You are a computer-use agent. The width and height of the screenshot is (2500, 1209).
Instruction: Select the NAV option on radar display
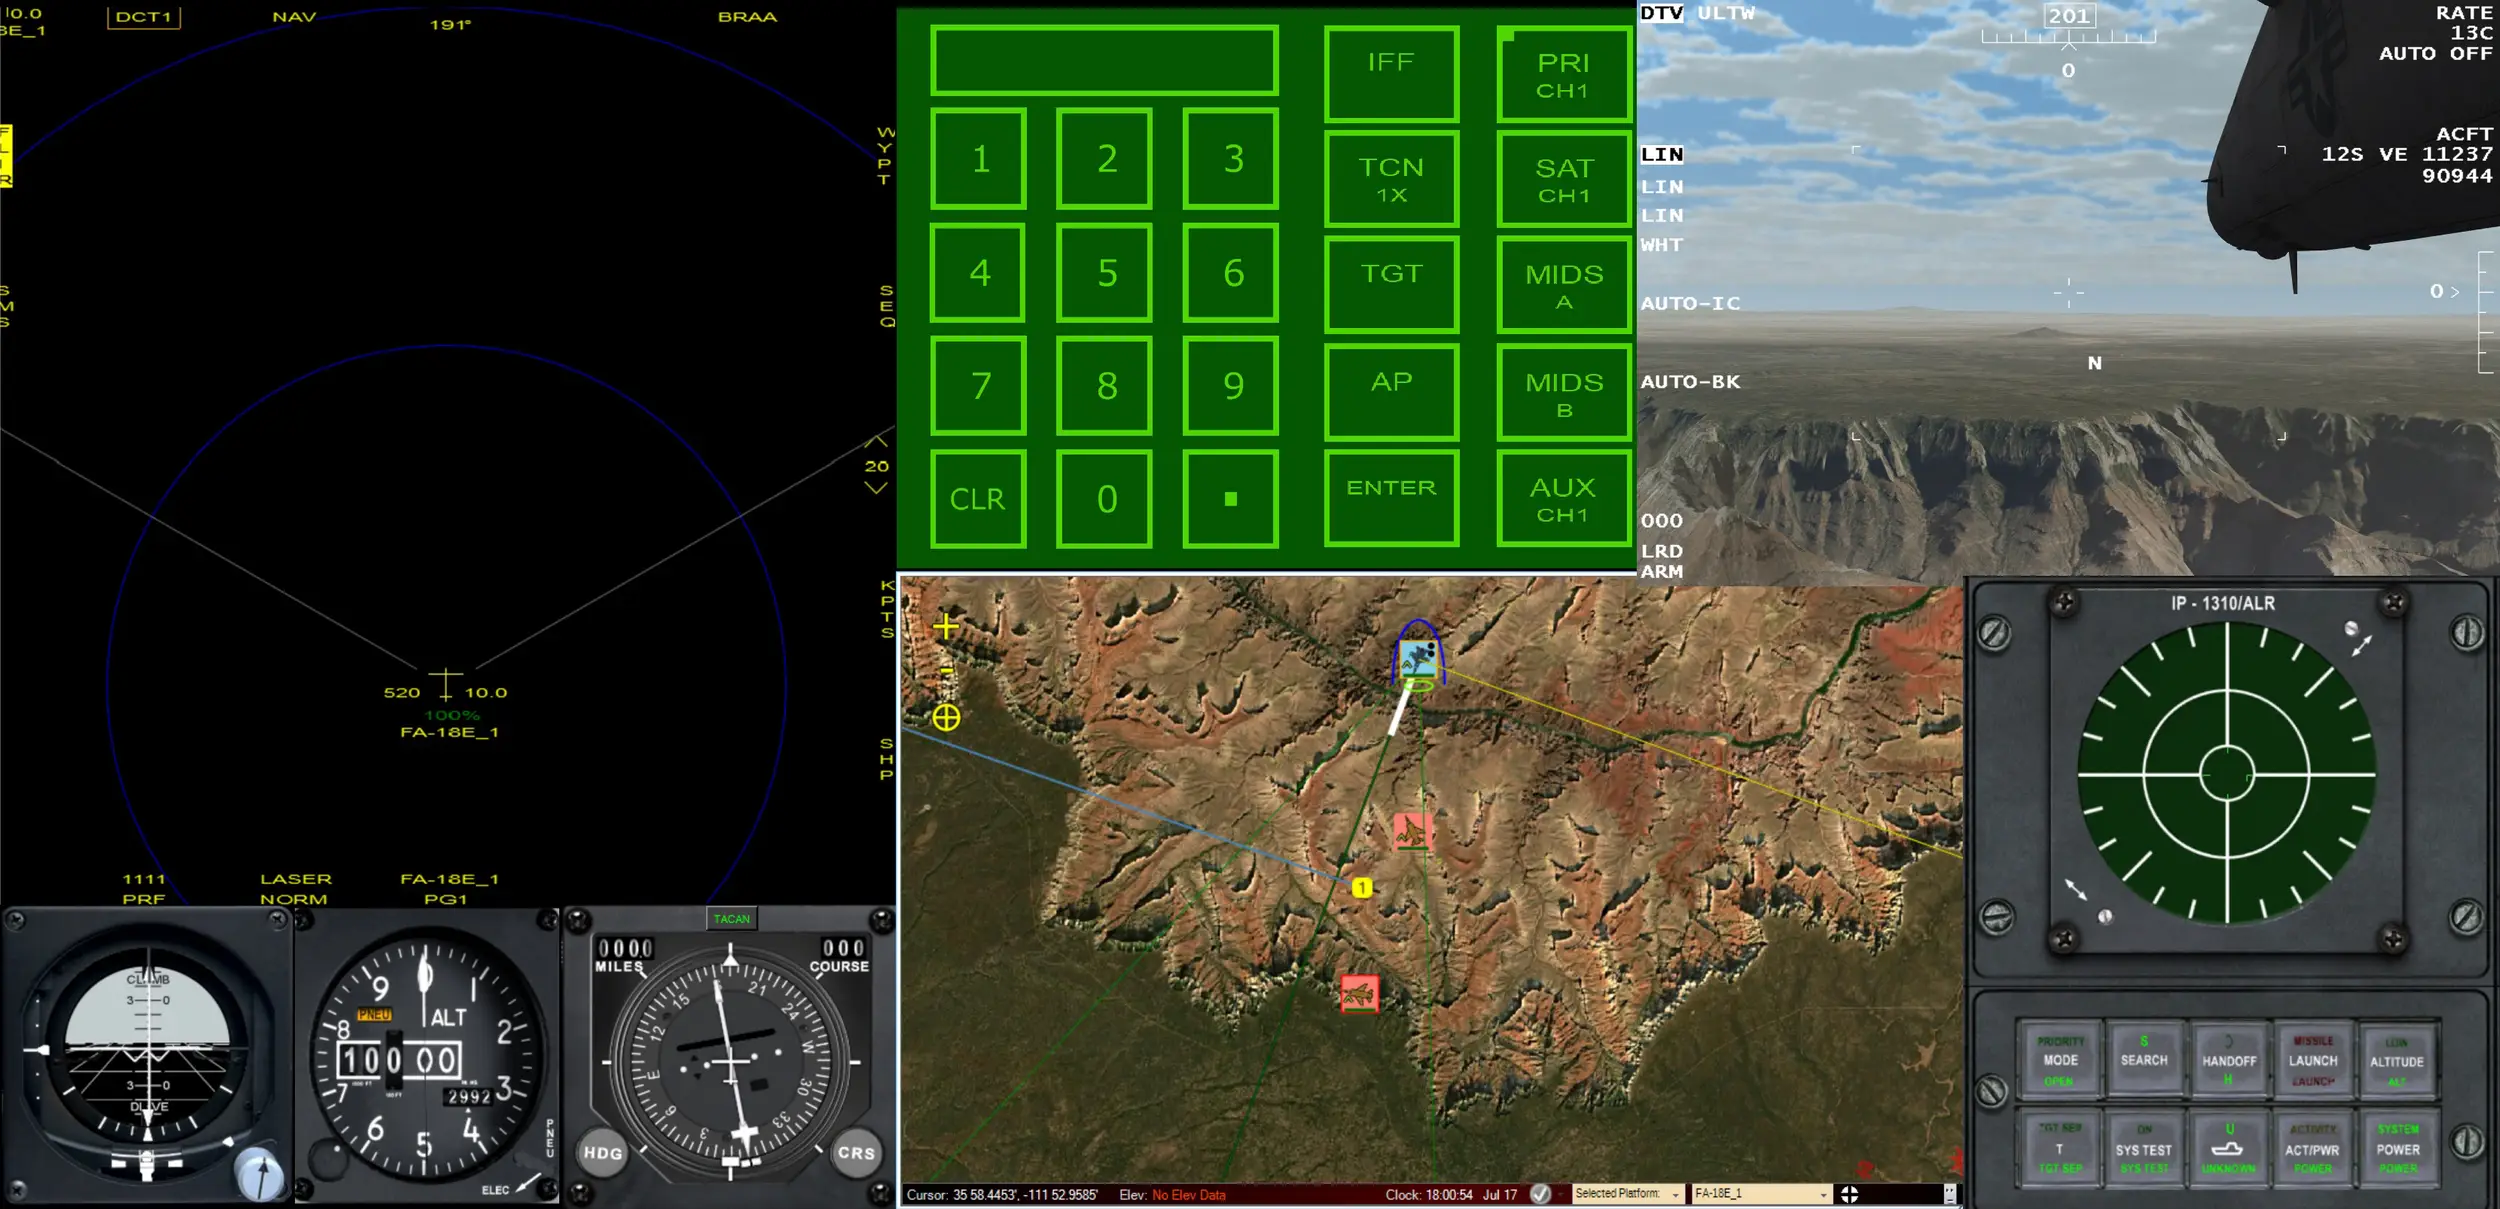[294, 17]
